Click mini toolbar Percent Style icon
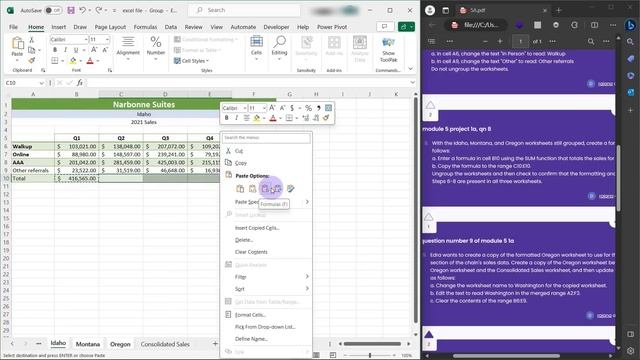The width and height of the screenshot is (640, 360). pyautogui.click(x=309, y=108)
